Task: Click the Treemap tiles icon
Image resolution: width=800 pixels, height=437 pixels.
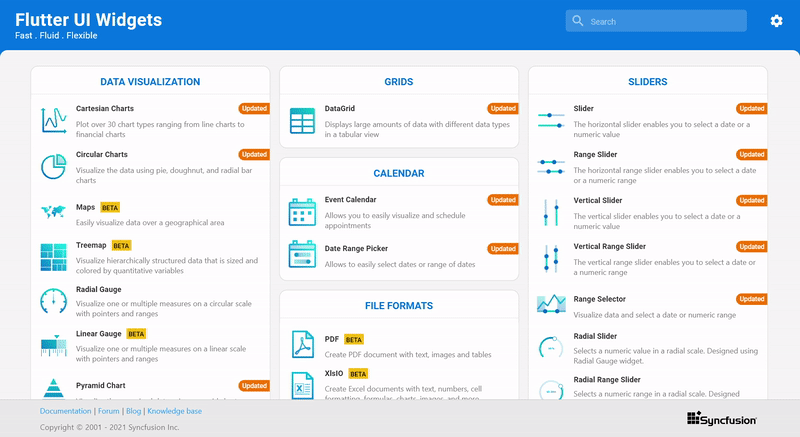Action: (x=54, y=257)
